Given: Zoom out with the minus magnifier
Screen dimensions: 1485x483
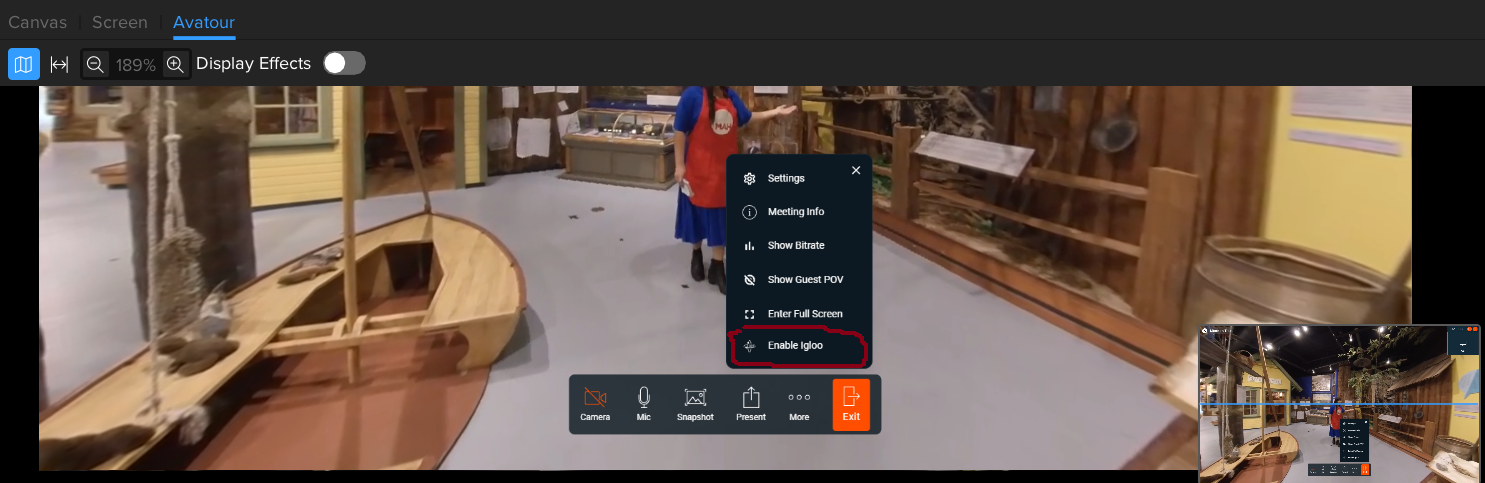Looking at the screenshot, I should [x=95, y=64].
